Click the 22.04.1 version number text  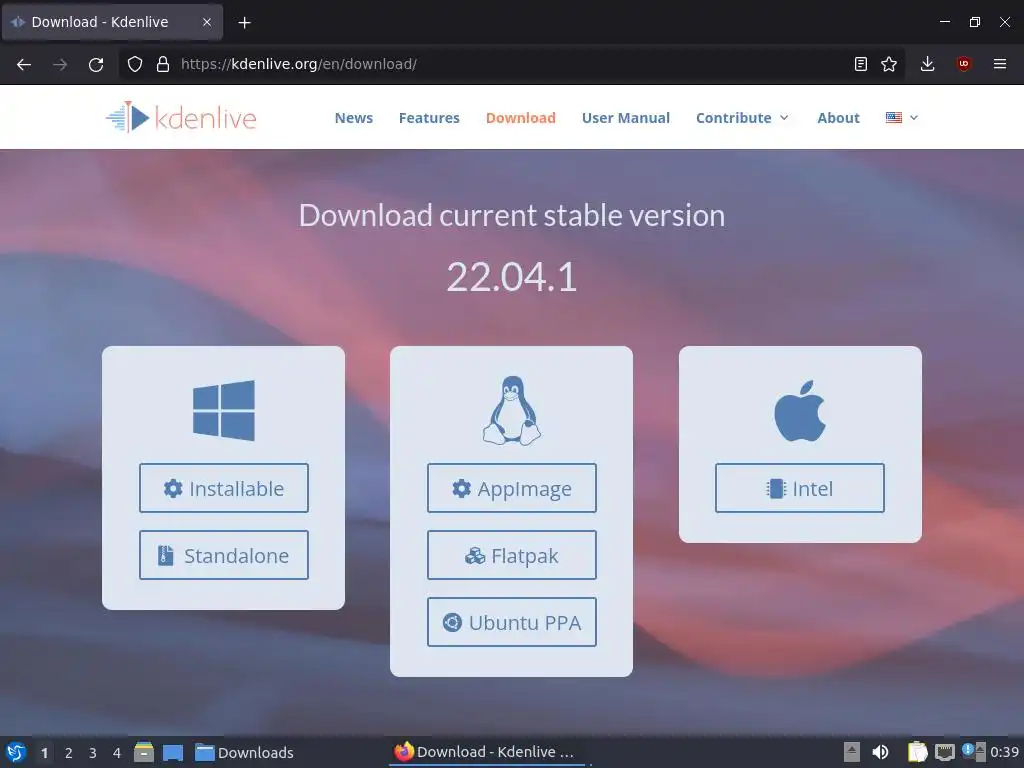(x=512, y=276)
